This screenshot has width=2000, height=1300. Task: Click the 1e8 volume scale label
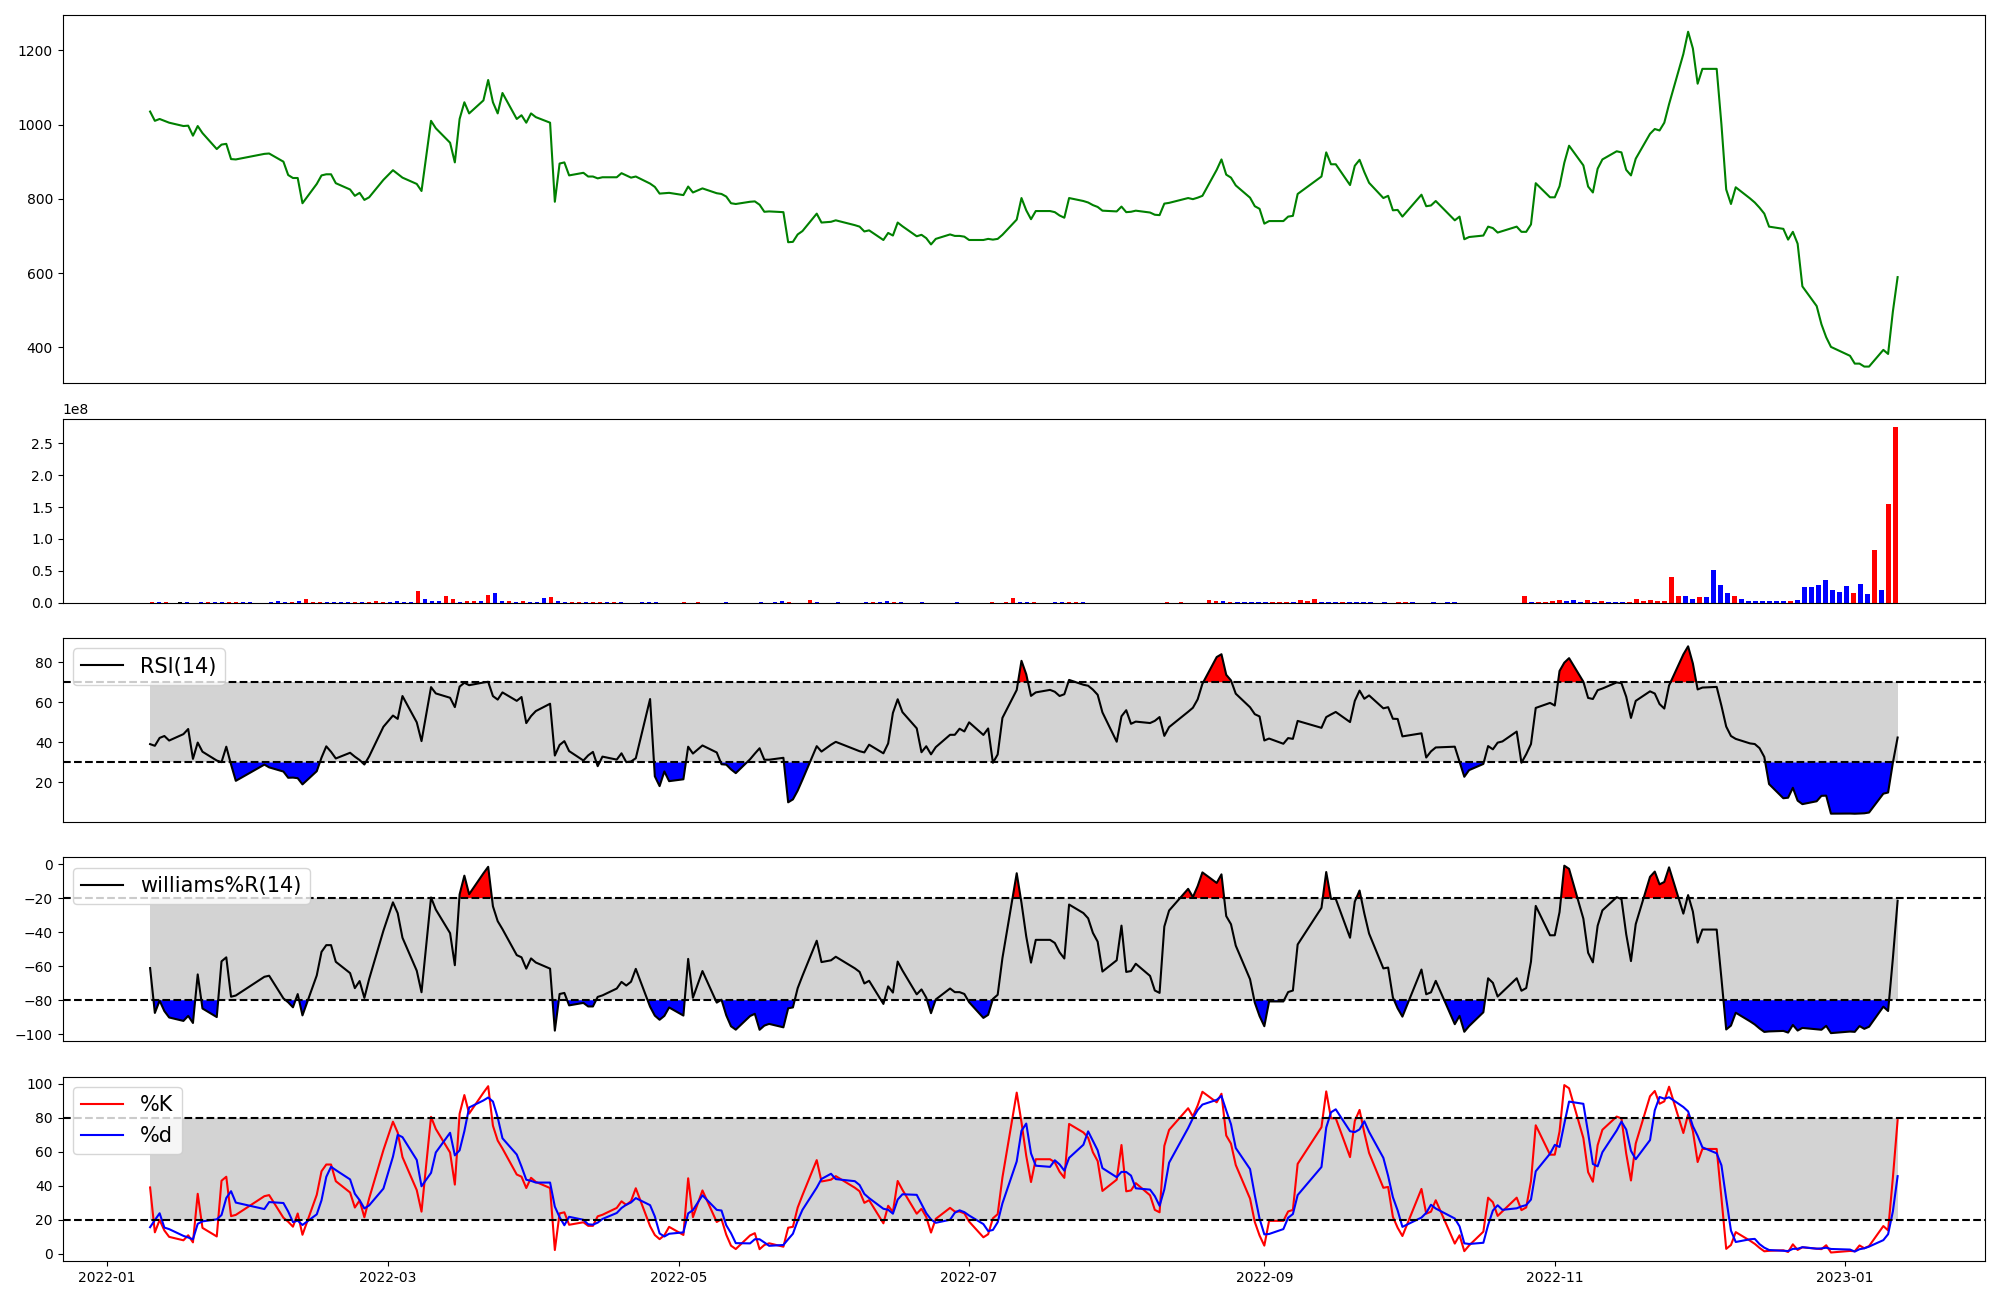[x=76, y=410]
